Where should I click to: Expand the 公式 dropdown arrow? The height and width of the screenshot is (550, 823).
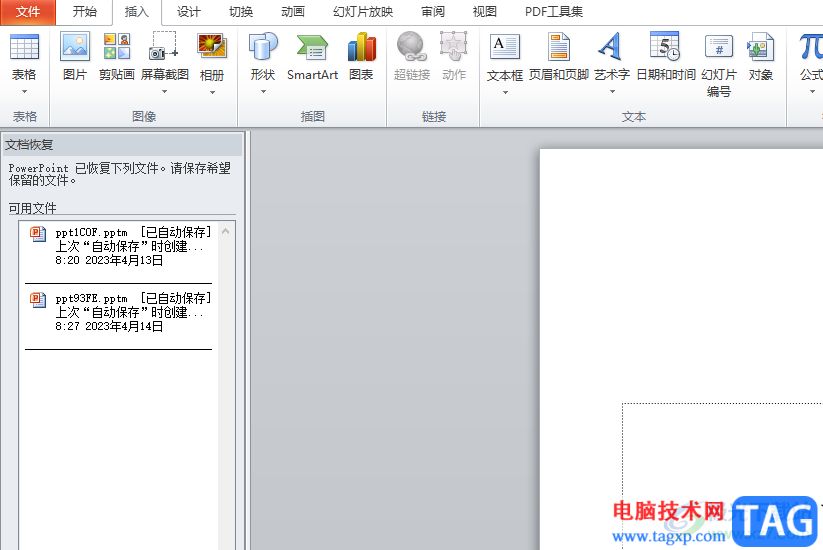(812, 92)
